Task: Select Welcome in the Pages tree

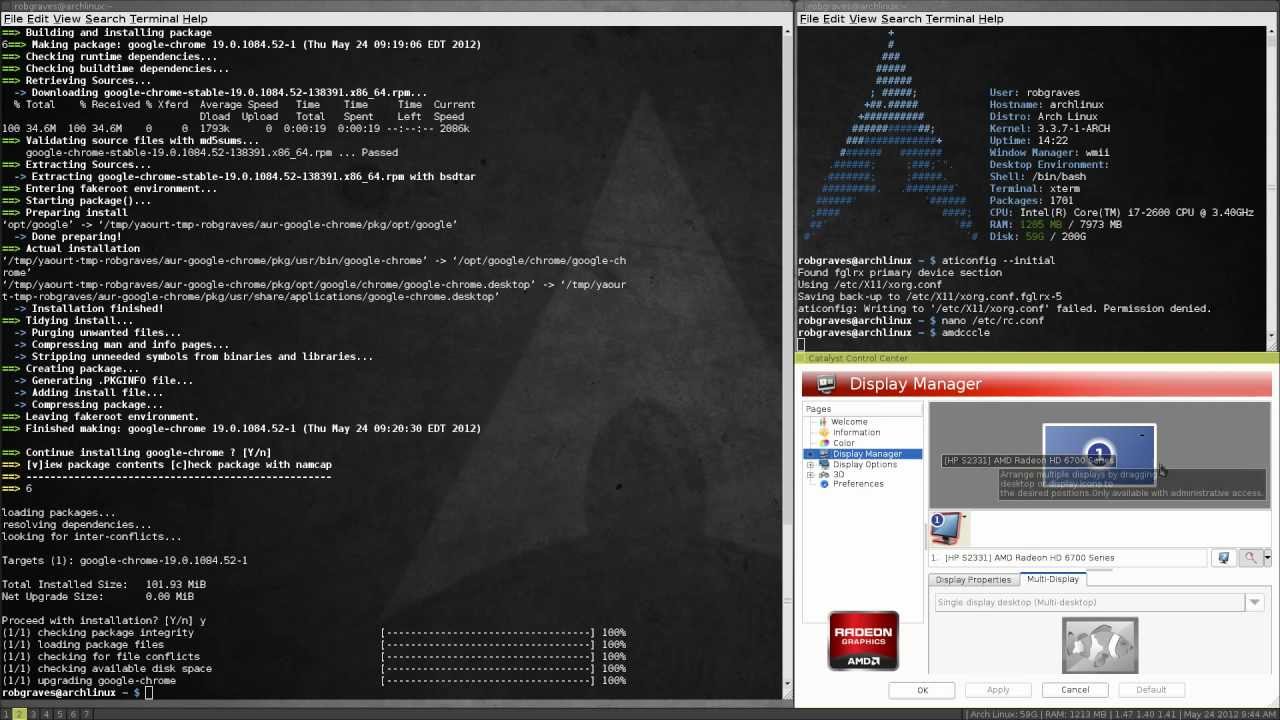Action: click(849, 422)
